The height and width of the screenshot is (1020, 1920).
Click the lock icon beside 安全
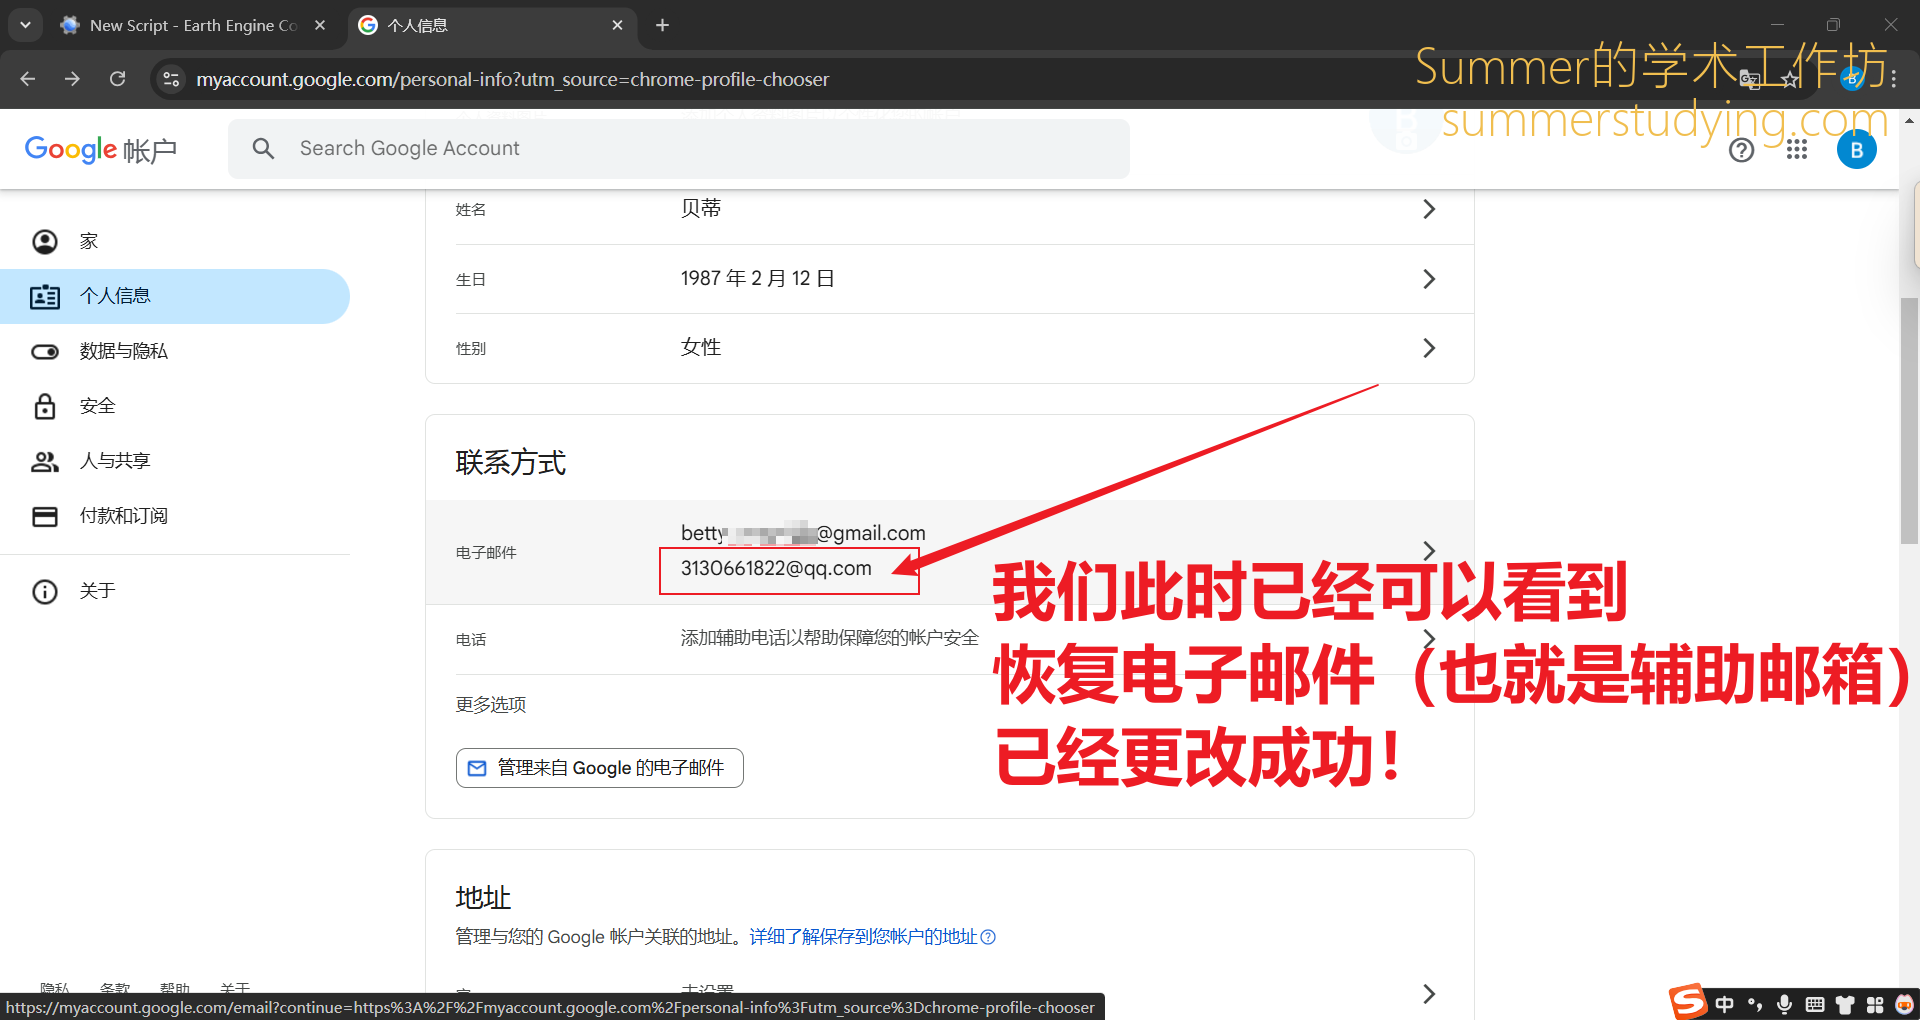(45, 406)
